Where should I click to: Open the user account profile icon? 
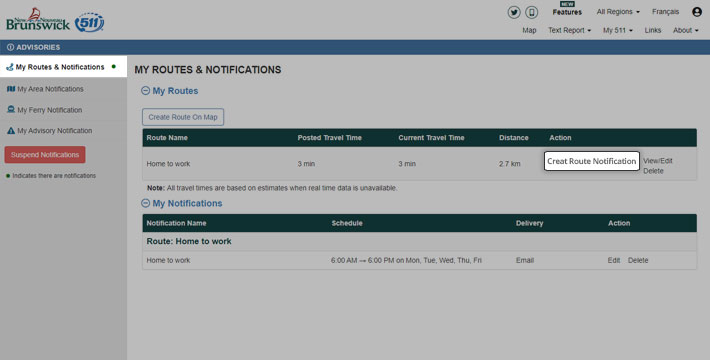697,12
